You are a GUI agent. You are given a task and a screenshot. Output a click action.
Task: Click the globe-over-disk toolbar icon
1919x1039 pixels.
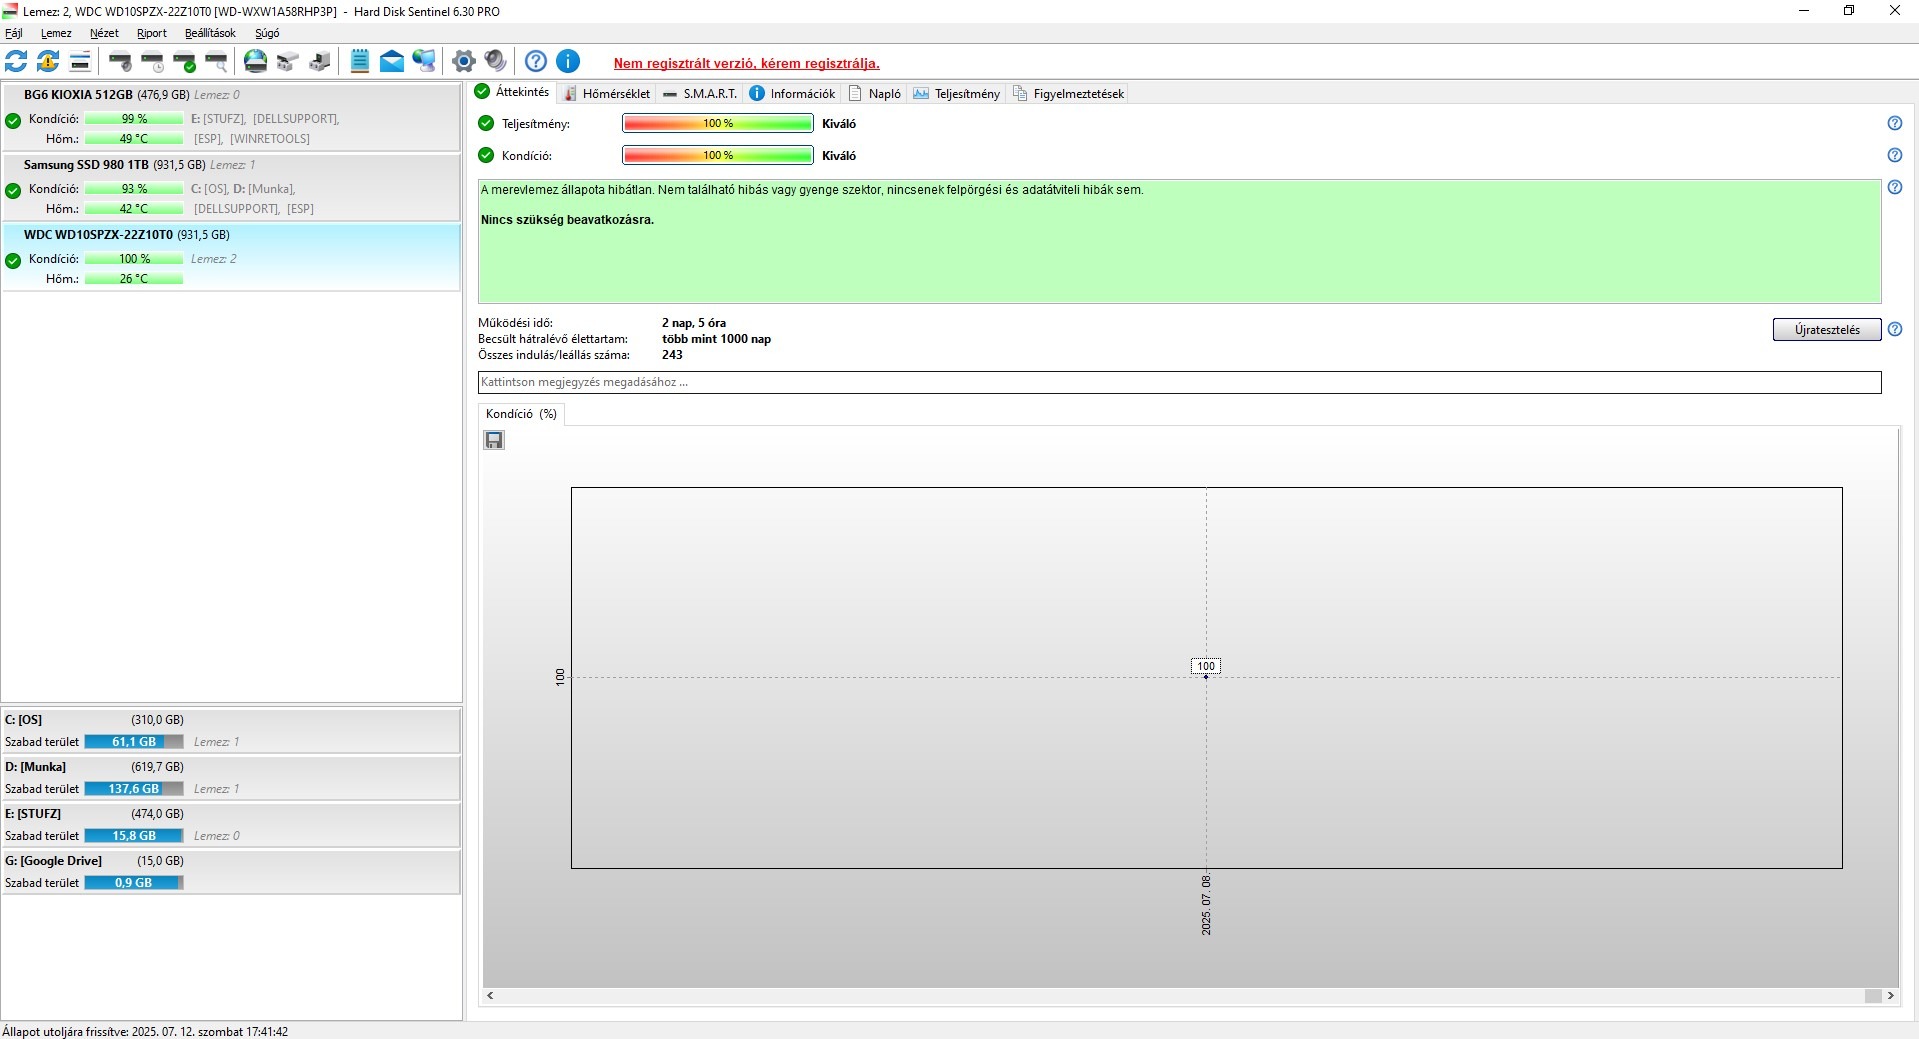coord(256,62)
